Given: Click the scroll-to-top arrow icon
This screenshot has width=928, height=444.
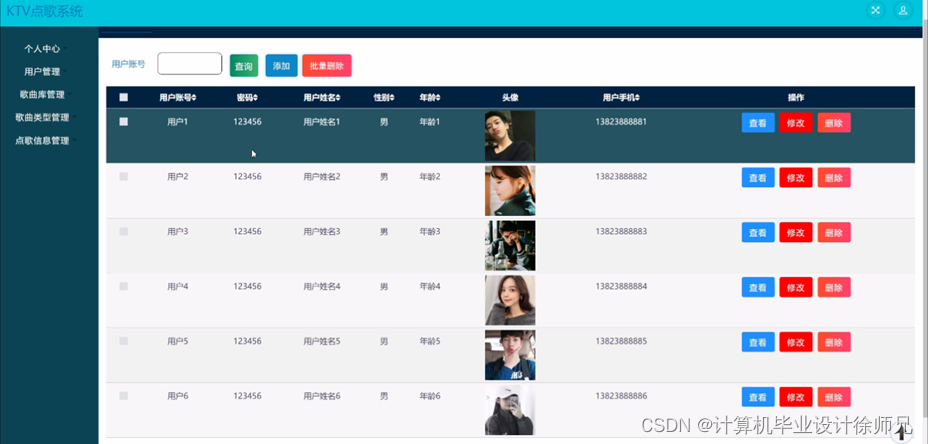Looking at the screenshot, I should click(x=901, y=432).
